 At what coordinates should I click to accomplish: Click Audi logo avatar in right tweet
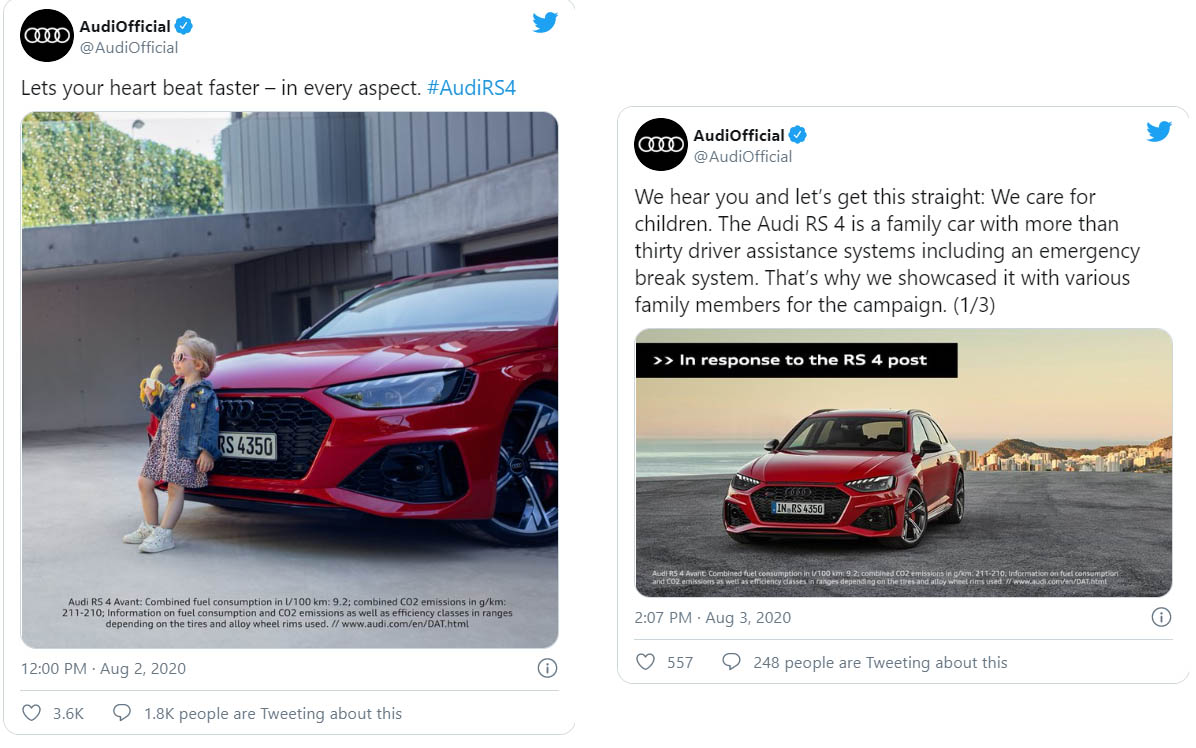pos(661,145)
